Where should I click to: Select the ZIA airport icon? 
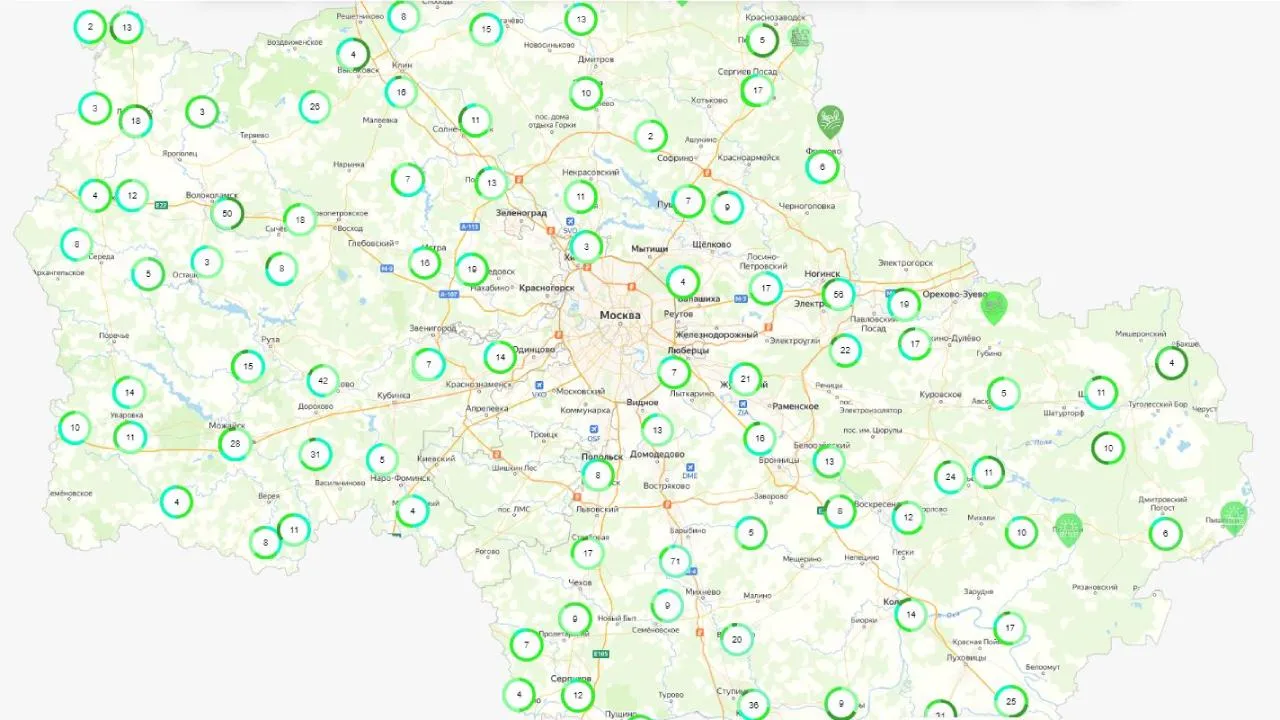743,405
